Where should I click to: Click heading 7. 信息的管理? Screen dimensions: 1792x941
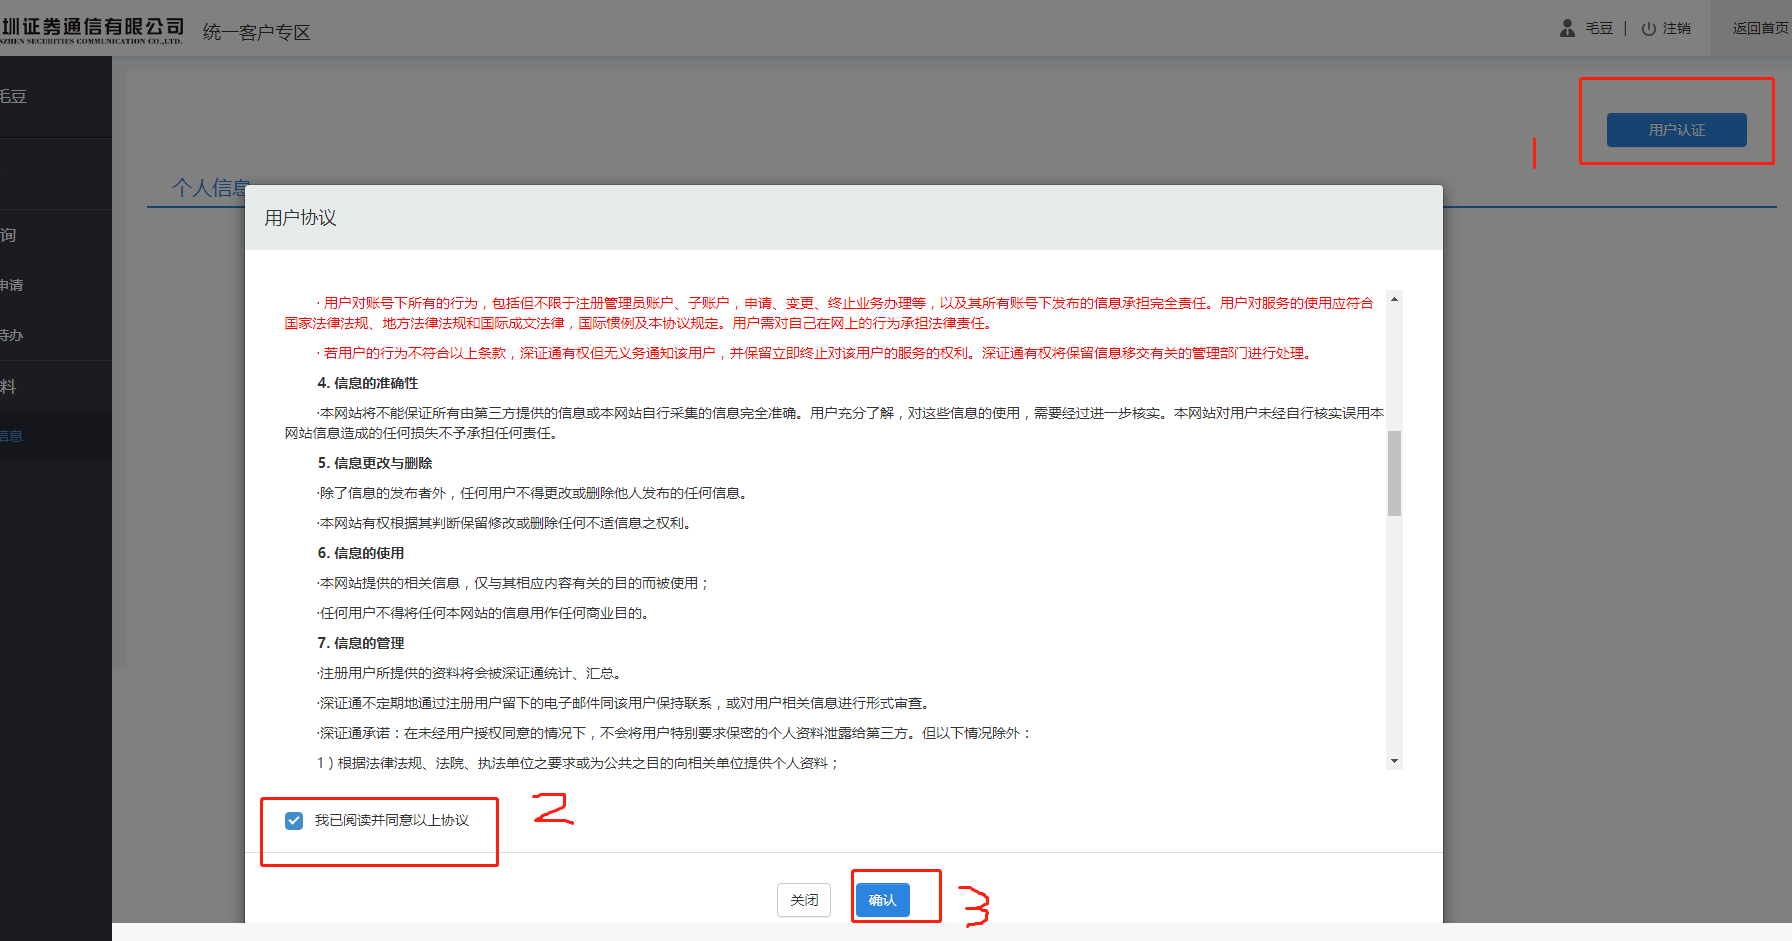tap(361, 643)
